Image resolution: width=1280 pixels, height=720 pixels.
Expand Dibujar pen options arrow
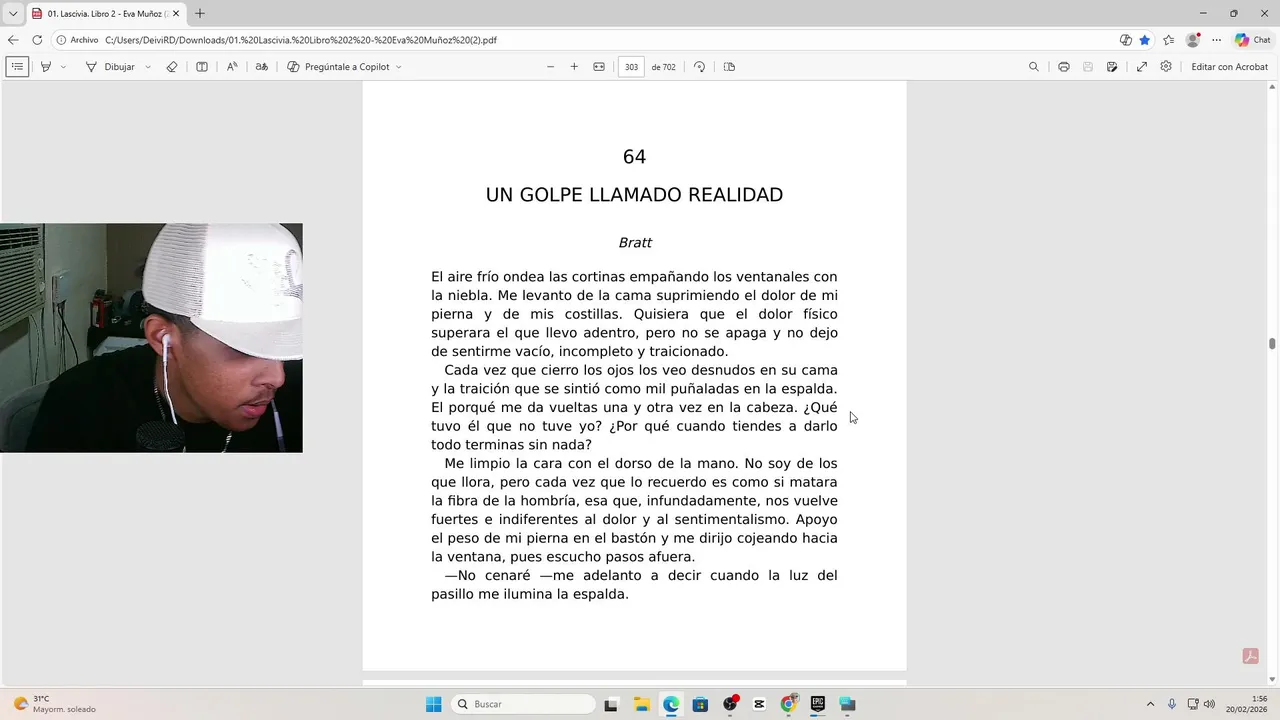pyautogui.click(x=148, y=67)
